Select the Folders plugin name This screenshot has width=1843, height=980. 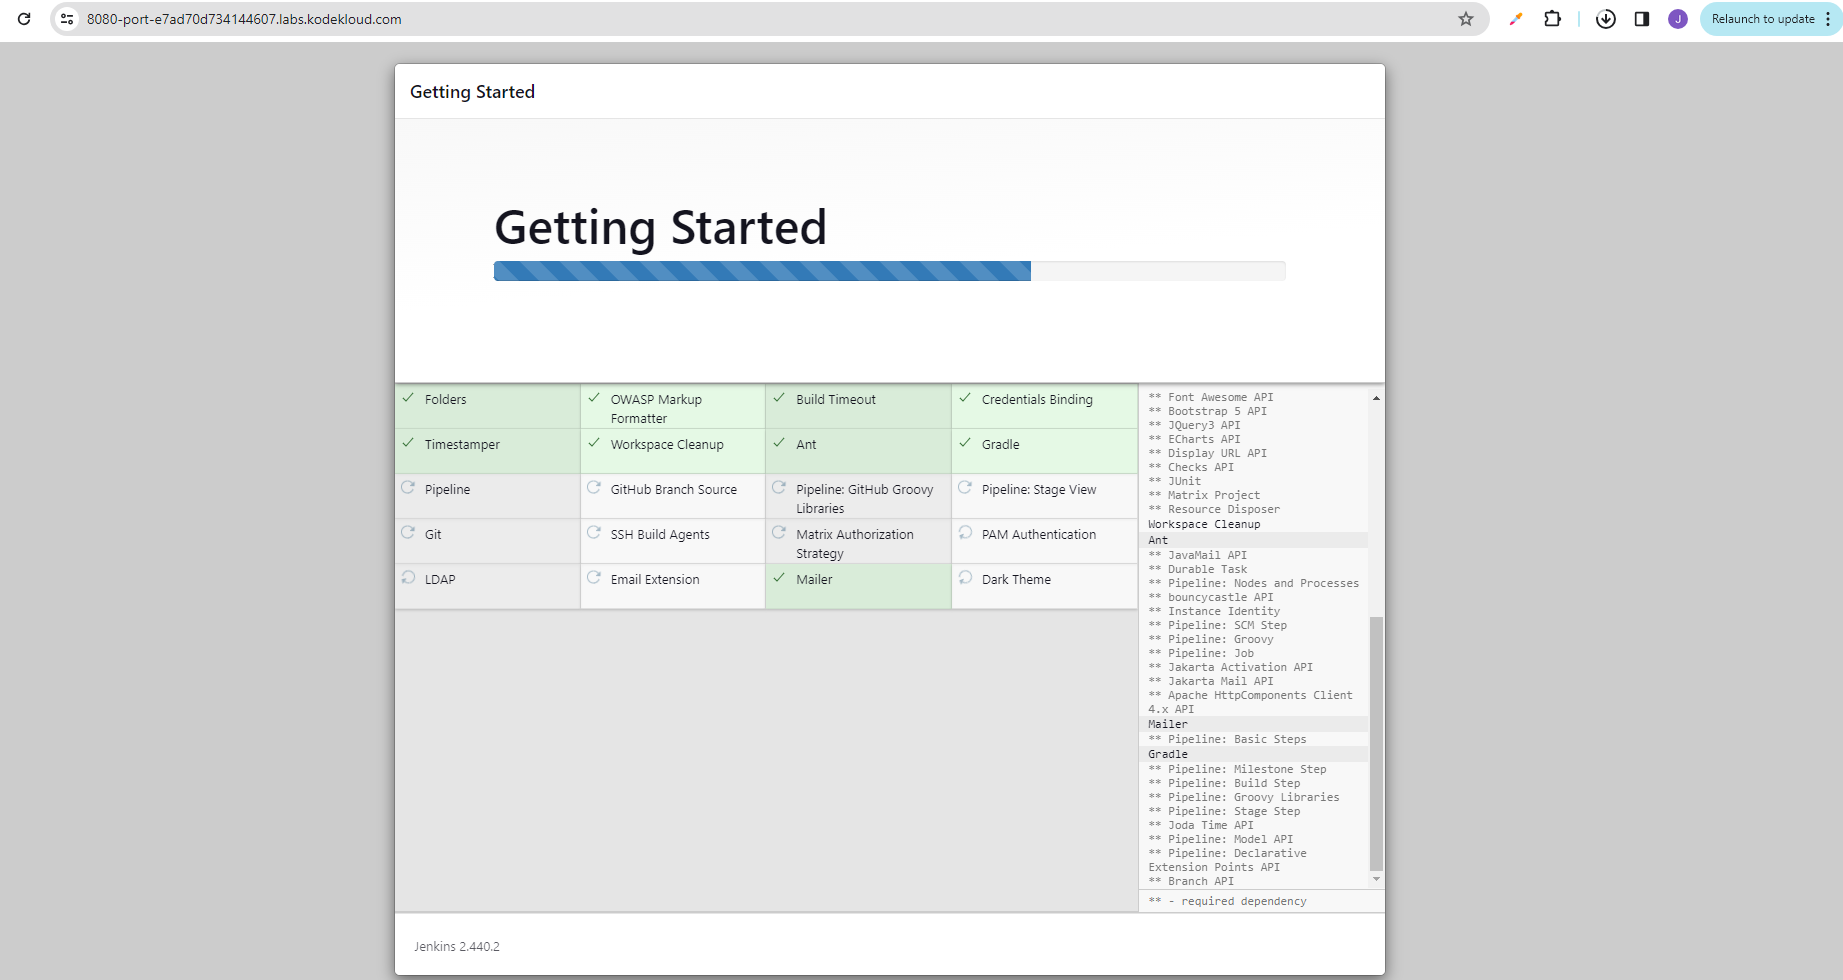point(445,400)
